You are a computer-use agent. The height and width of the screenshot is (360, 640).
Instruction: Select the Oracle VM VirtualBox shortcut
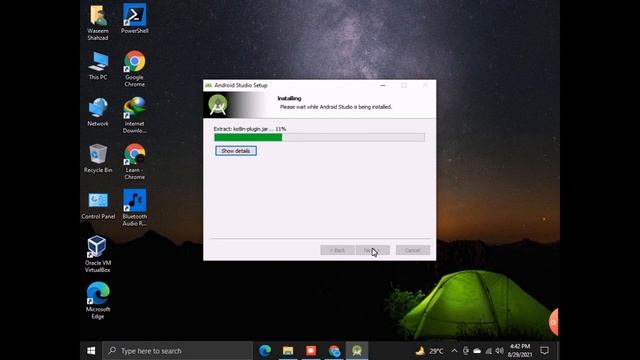pyautogui.click(x=98, y=254)
